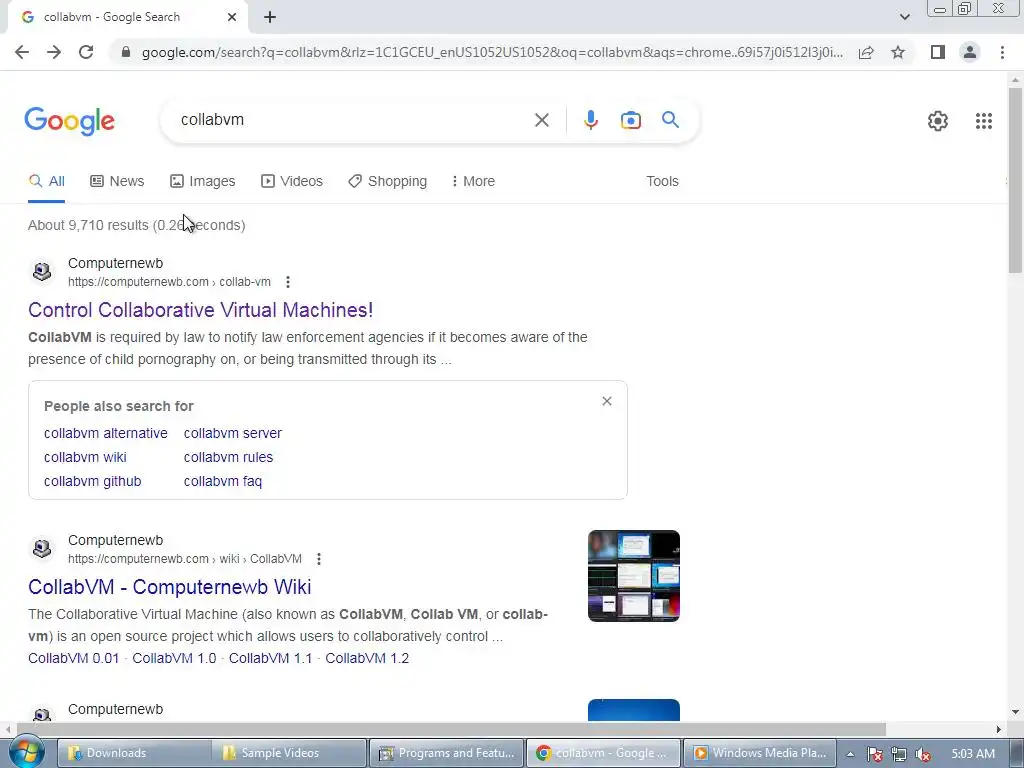Open the Google apps grid

click(x=984, y=121)
